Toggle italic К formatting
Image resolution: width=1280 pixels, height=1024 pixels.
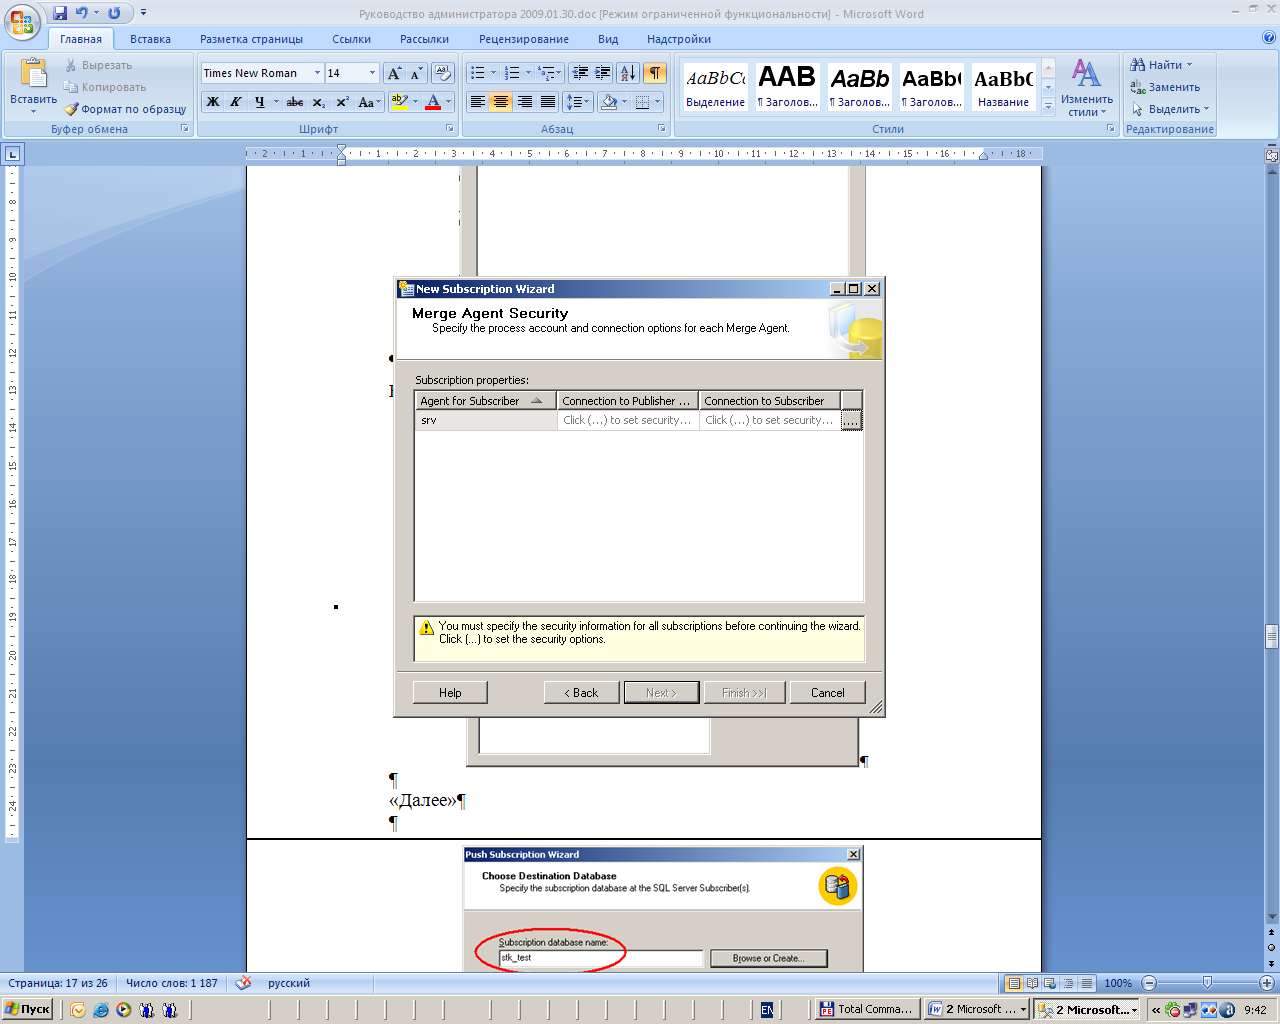[236, 102]
